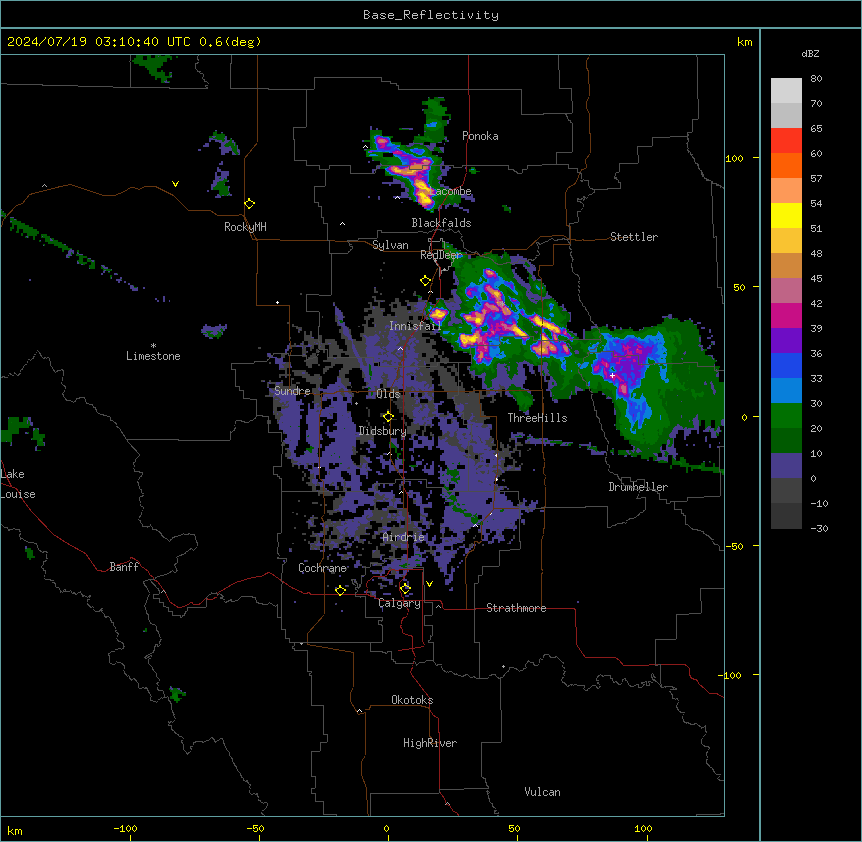Screen dimensions: 862x842
Task: Click the Vulcan label
Action: tap(543, 792)
